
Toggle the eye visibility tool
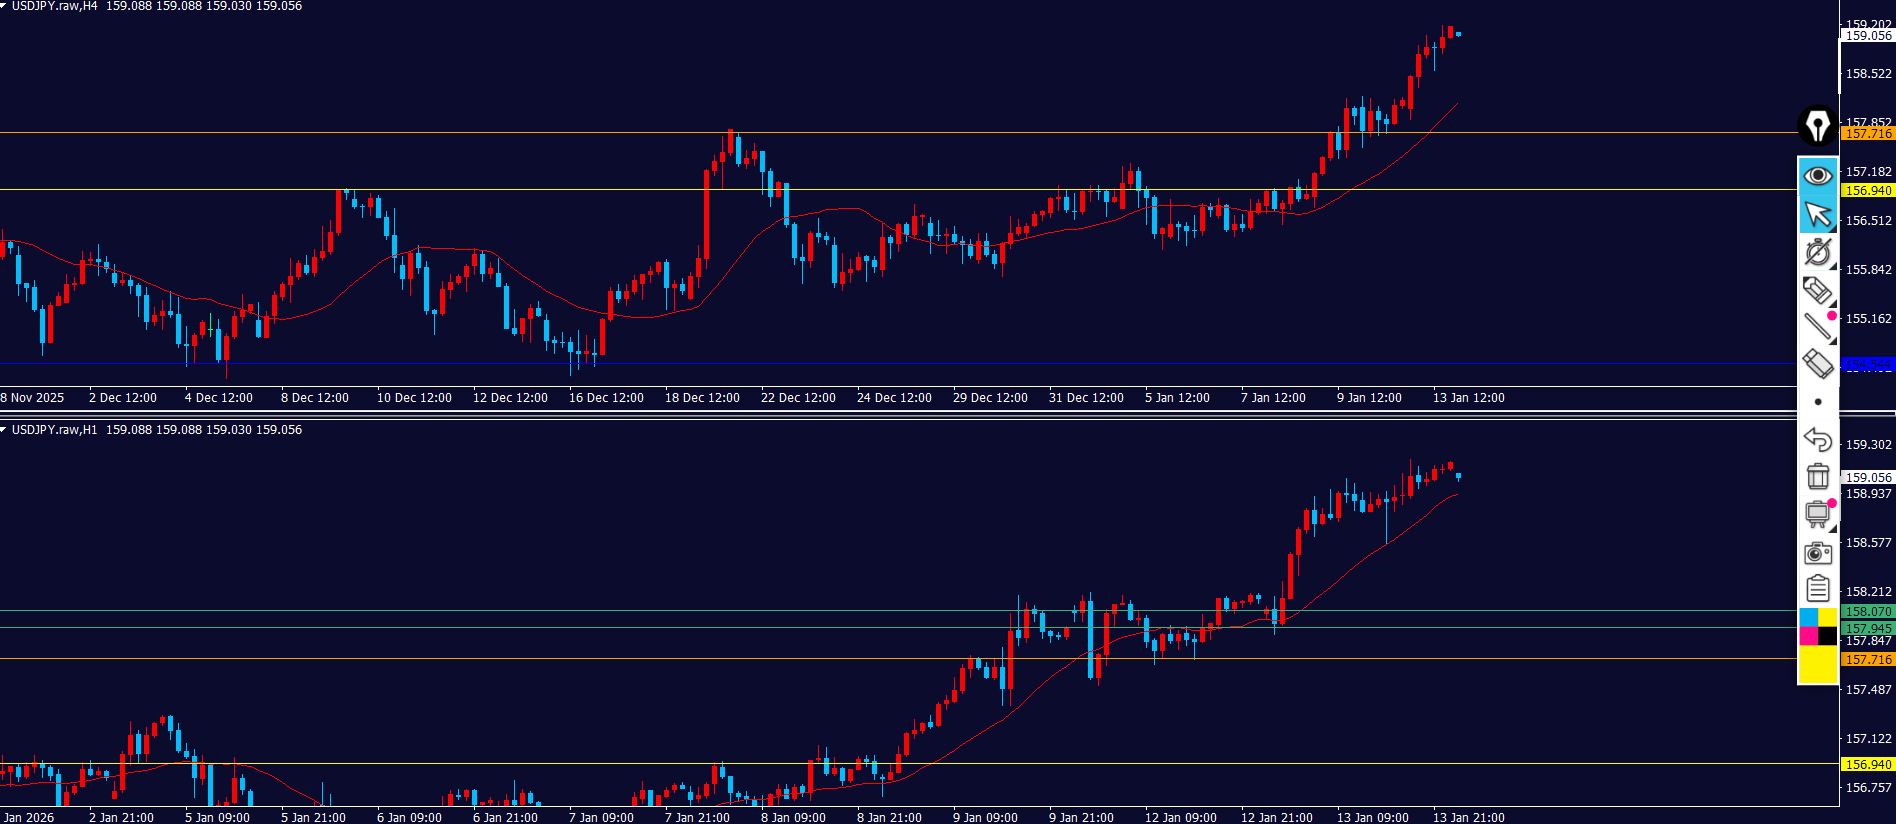[x=1817, y=176]
